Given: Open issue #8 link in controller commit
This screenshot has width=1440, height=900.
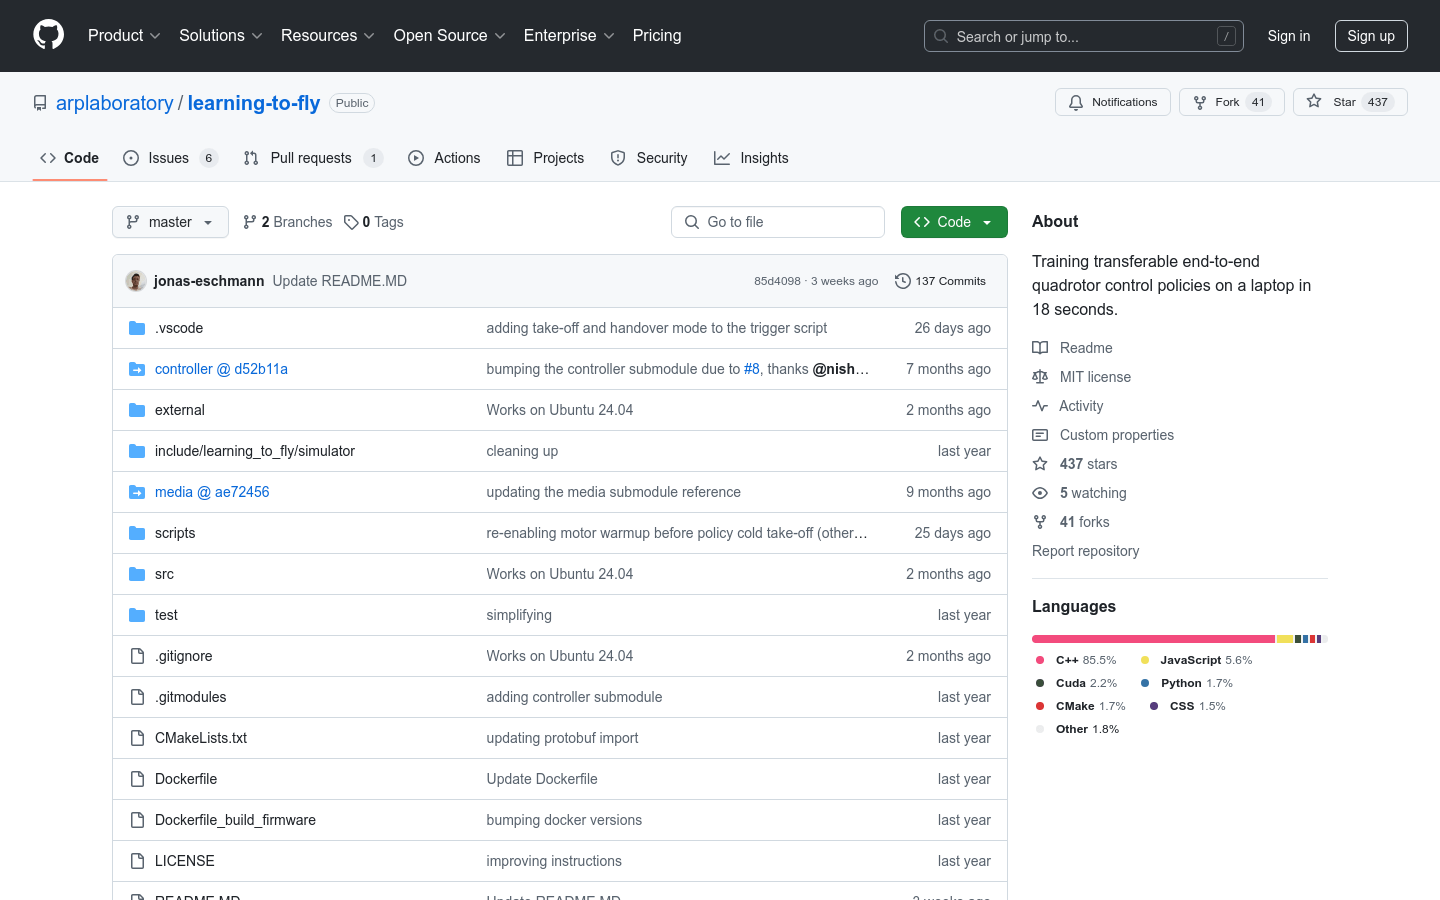Looking at the screenshot, I should [x=752, y=369].
